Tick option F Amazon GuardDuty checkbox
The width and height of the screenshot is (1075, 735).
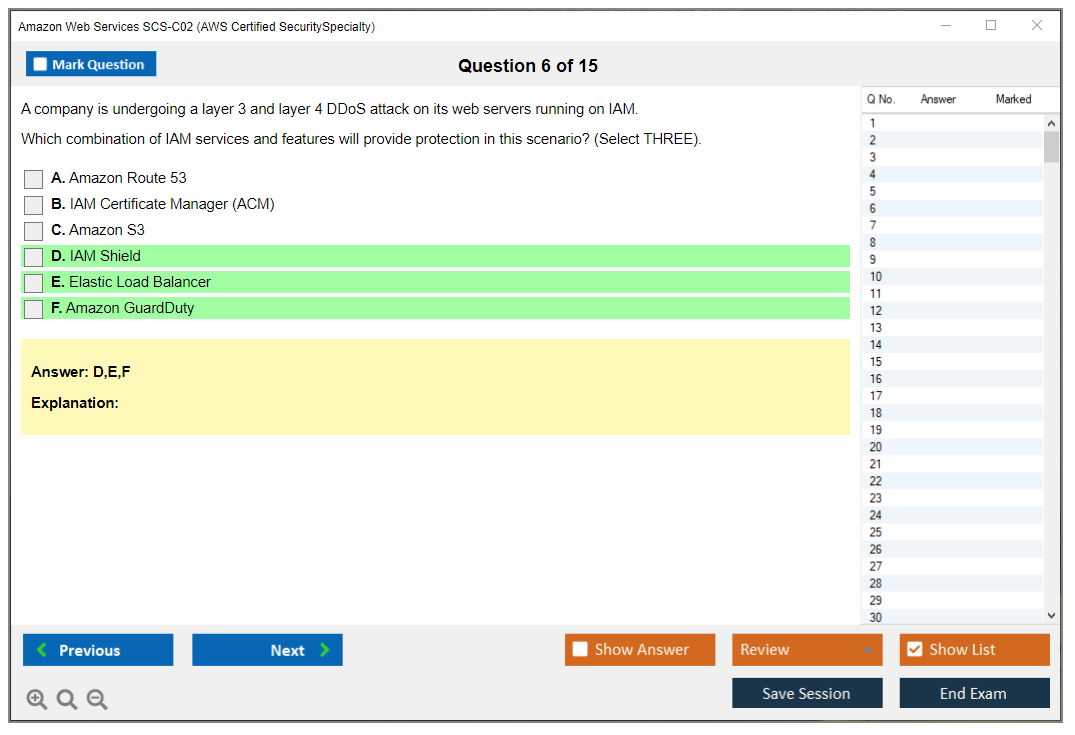tap(34, 309)
